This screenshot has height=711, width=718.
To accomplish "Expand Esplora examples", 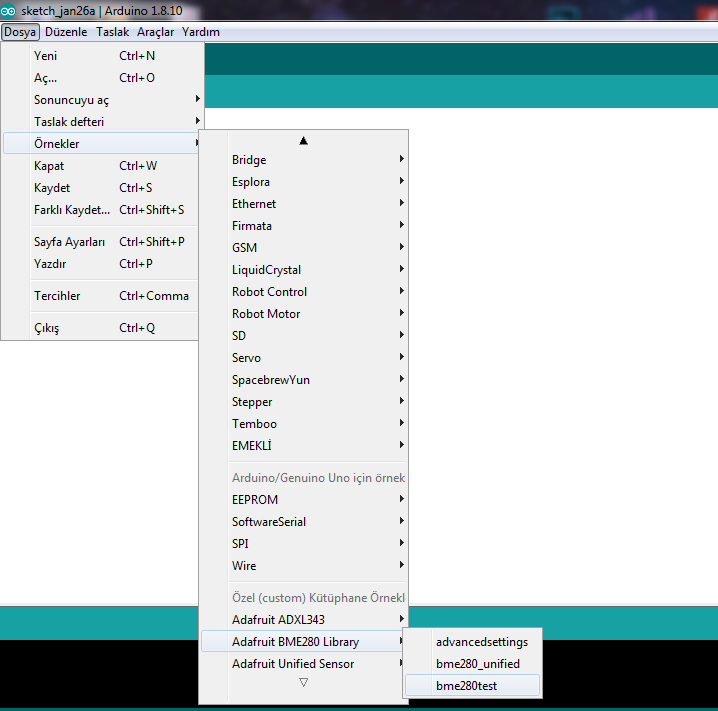I will tap(304, 182).
